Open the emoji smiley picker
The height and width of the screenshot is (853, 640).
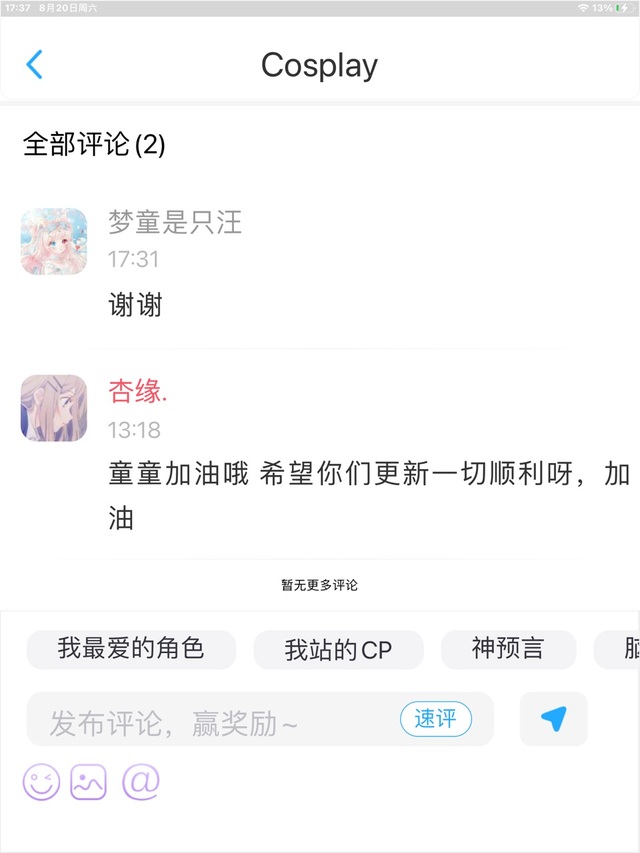[41, 782]
